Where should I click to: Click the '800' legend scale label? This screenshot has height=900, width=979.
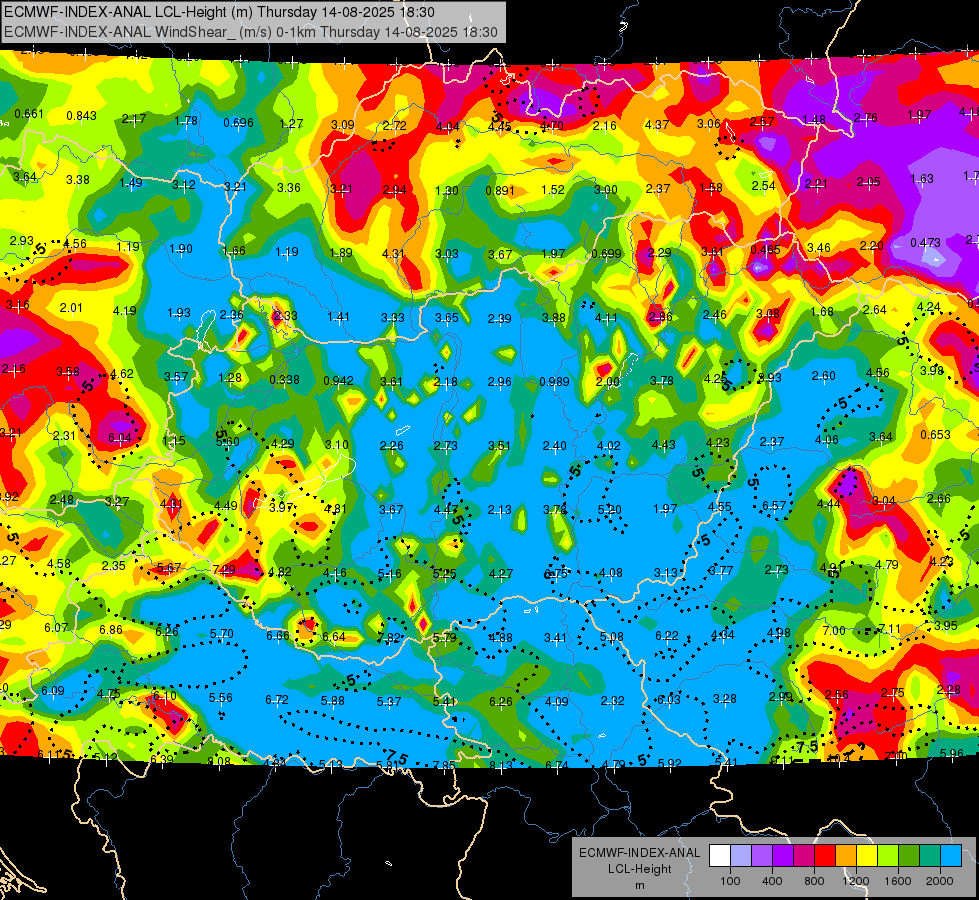pyautogui.click(x=814, y=881)
